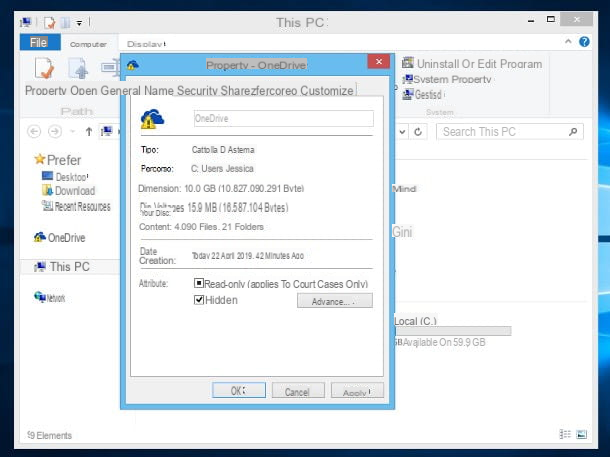Open recent locations dropdown beside nav arrows
This screenshot has width=610, height=457.
click(72, 131)
